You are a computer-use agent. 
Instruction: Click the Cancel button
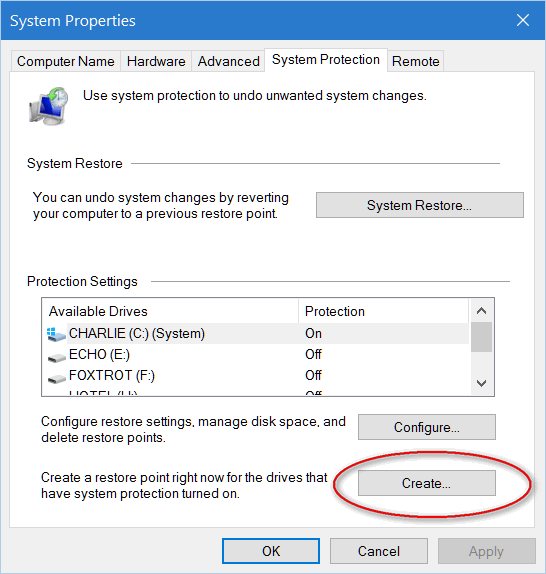coord(379,551)
